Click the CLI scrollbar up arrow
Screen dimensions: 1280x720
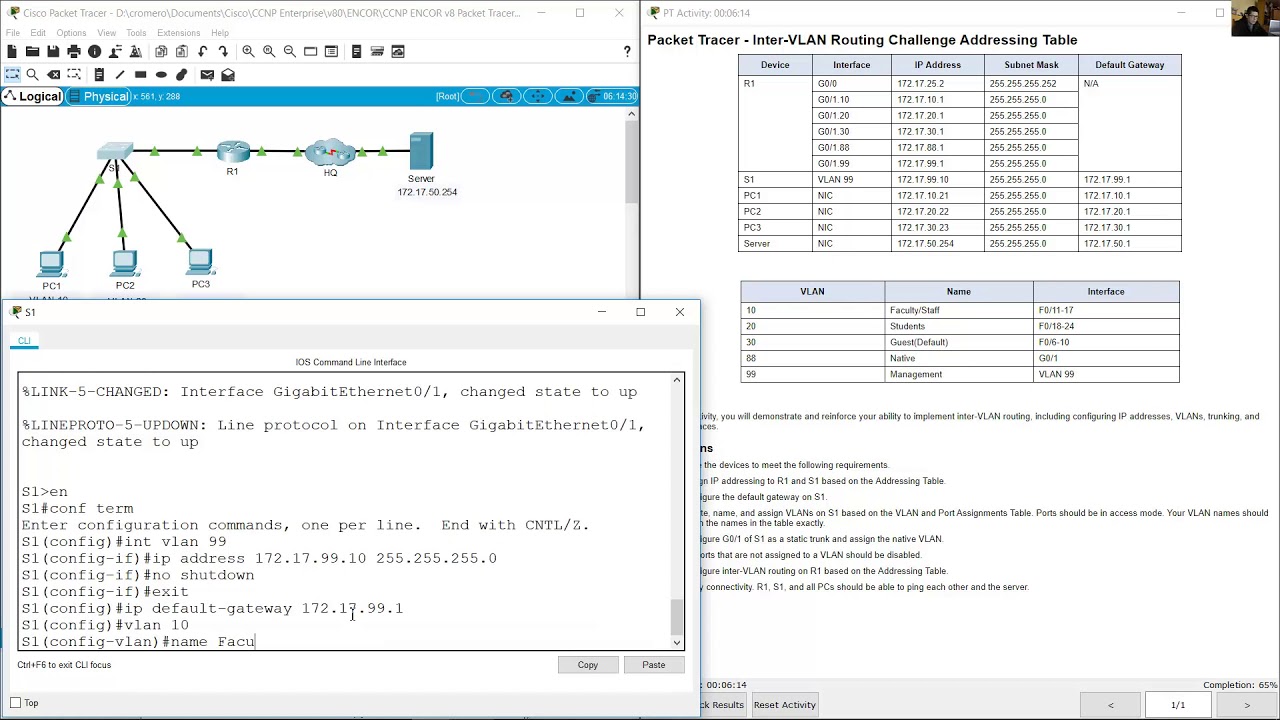[677, 380]
